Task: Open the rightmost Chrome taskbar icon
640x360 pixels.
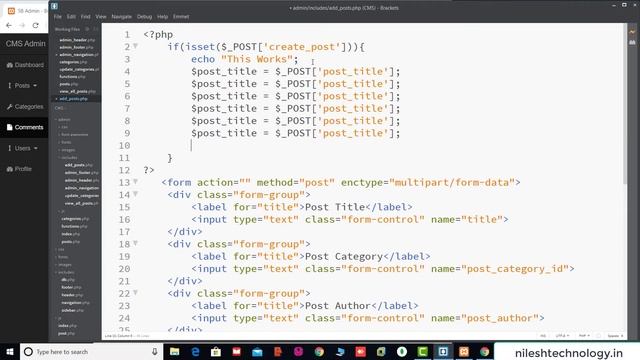Action: point(484,351)
